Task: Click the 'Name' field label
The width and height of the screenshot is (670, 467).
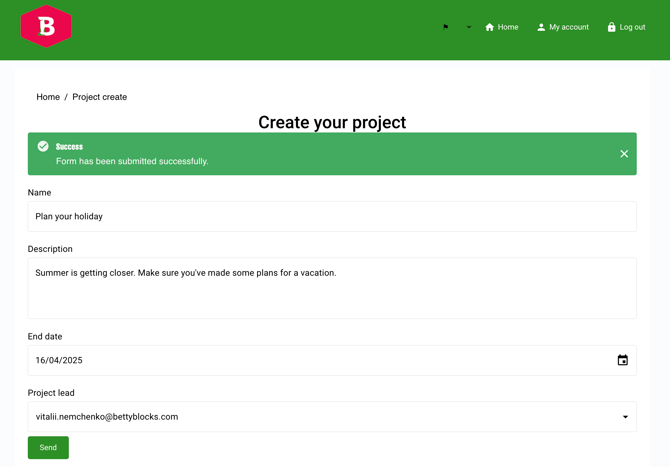Action: pos(39,193)
